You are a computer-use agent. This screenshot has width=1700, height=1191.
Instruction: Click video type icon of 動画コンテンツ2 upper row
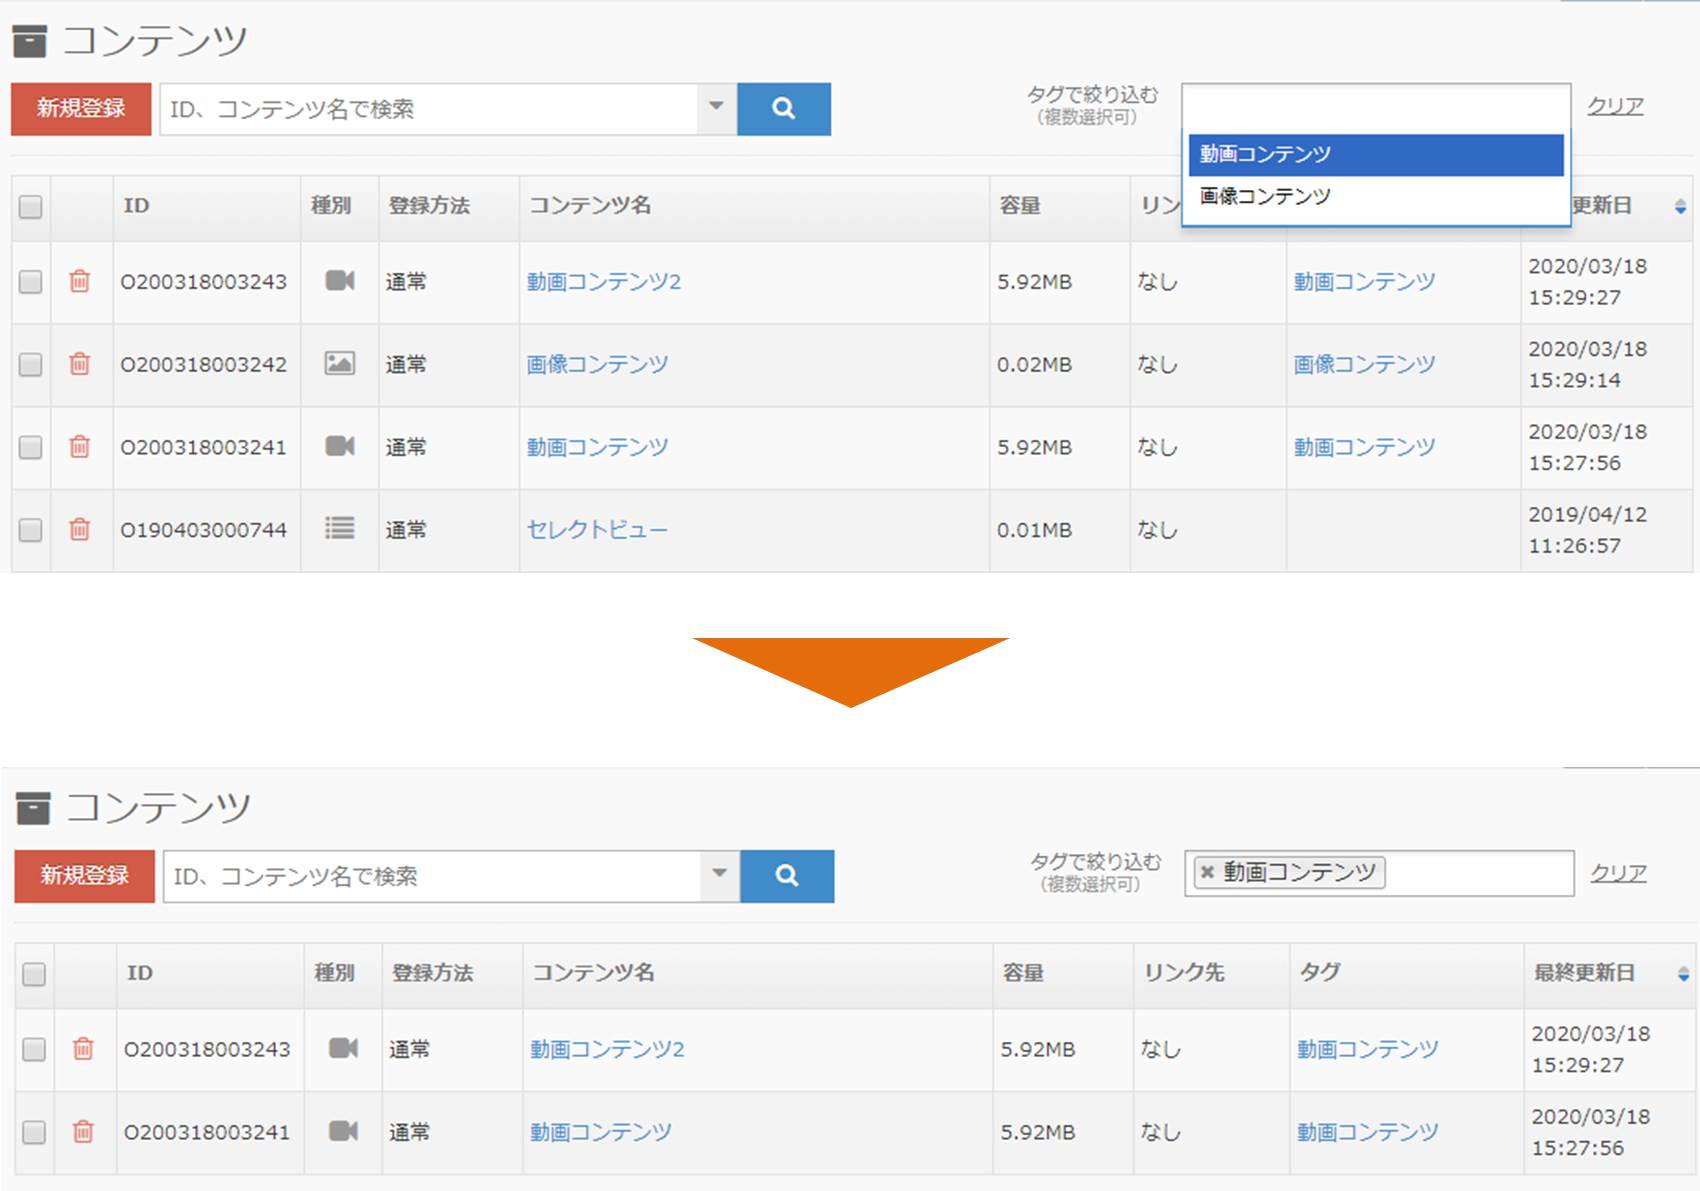coord(340,281)
